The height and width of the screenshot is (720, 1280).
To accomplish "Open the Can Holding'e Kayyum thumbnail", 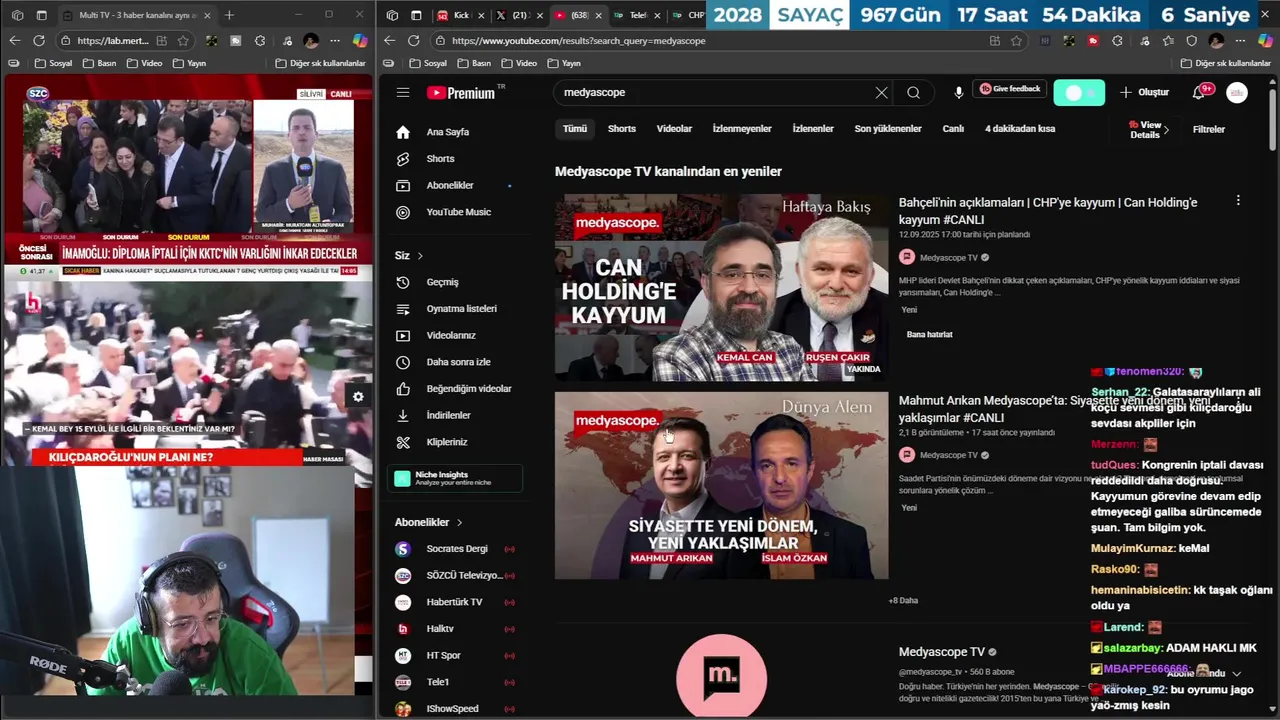I will 721,287.
